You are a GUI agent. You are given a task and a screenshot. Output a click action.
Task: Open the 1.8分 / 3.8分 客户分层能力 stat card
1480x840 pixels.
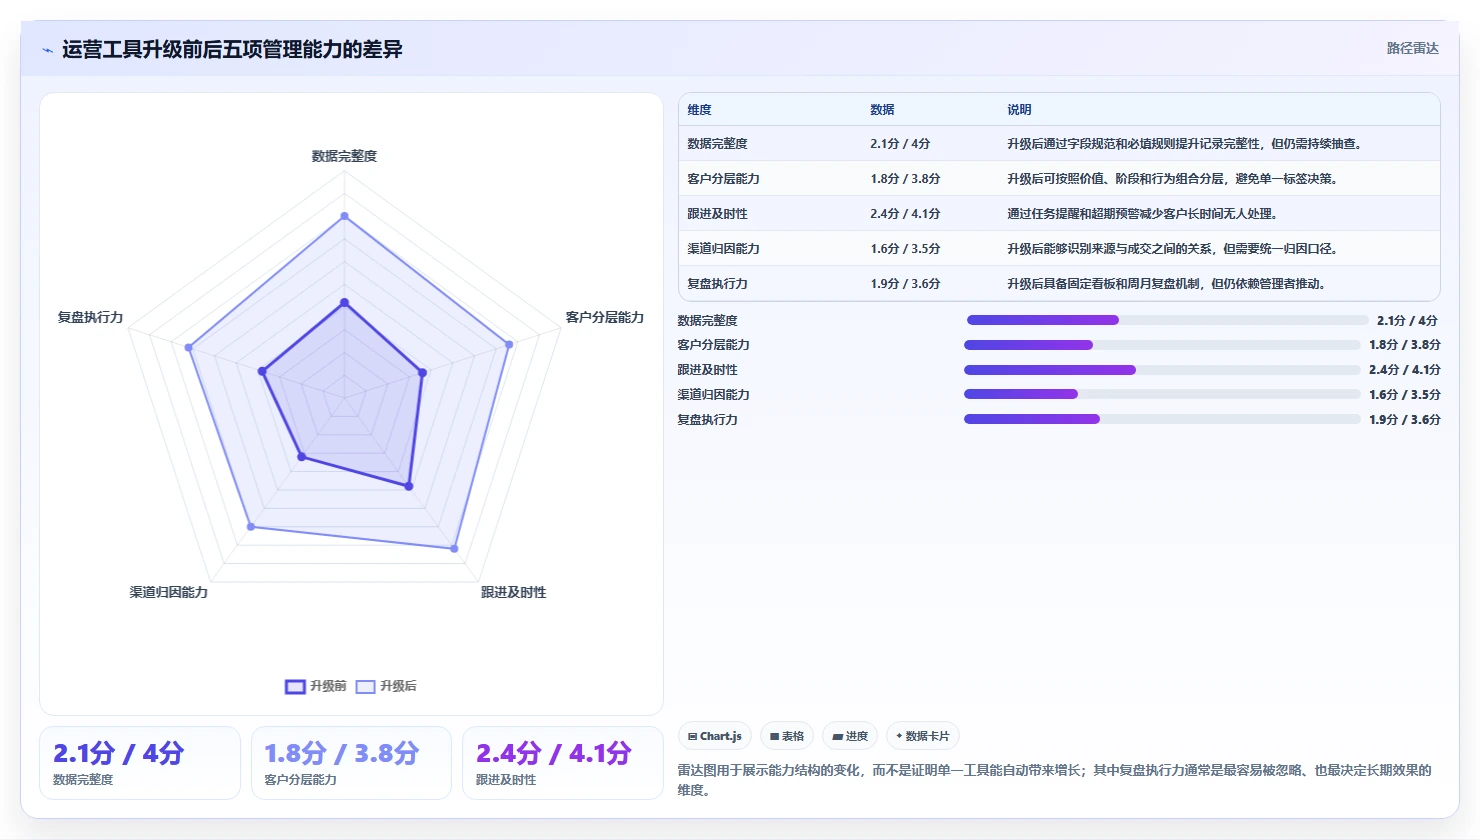tap(351, 763)
